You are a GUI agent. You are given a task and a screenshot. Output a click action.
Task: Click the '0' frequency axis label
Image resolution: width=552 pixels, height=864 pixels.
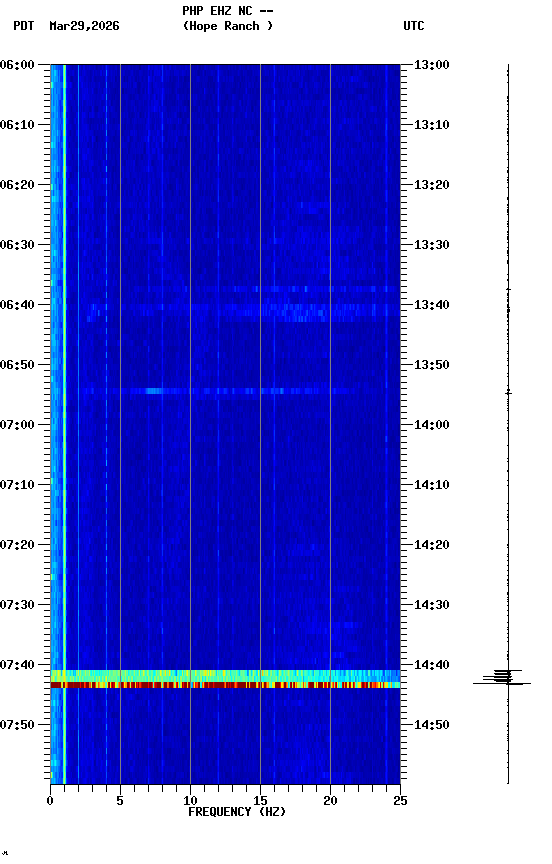[x=50, y=801]
